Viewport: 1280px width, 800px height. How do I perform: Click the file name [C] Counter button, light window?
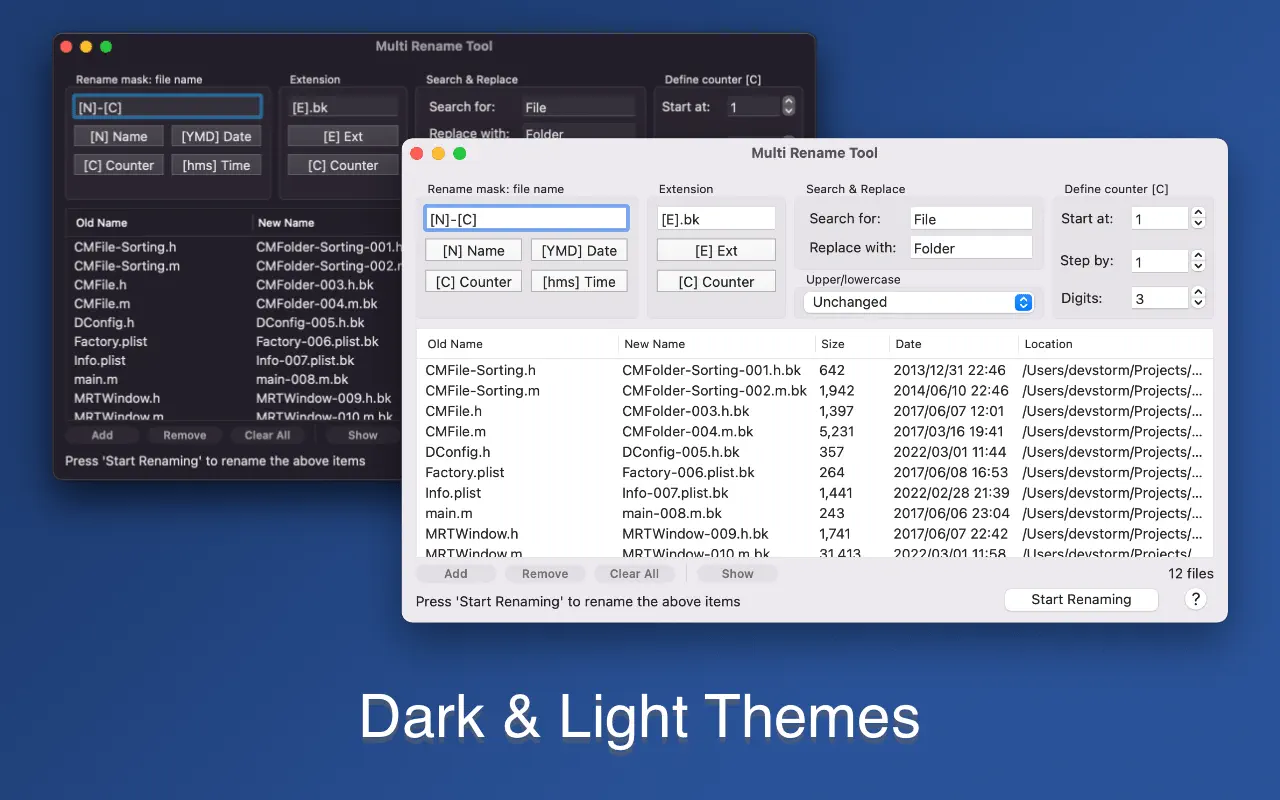coord(473,282)
